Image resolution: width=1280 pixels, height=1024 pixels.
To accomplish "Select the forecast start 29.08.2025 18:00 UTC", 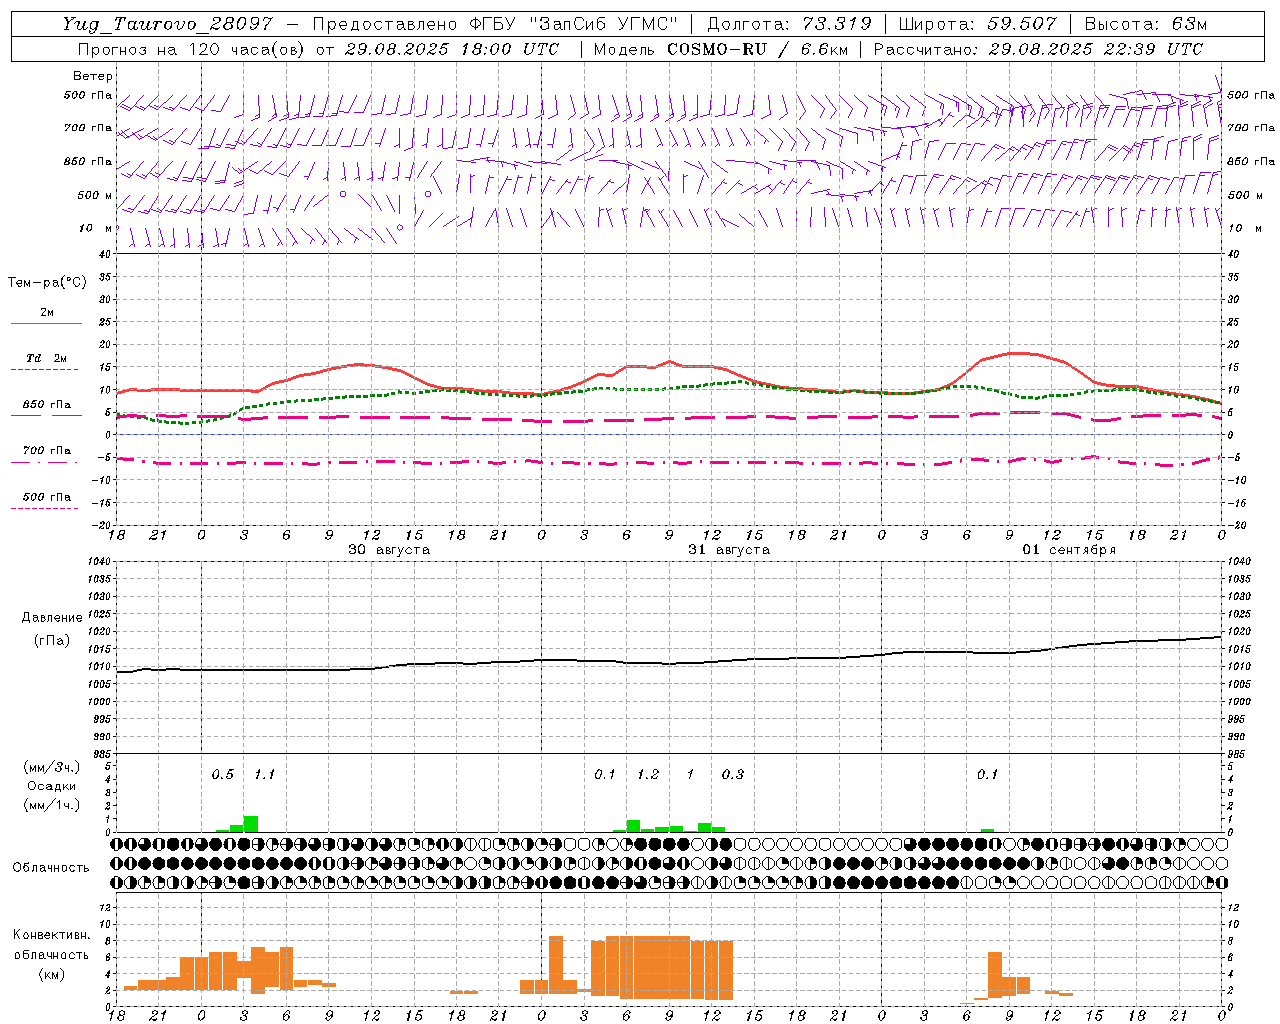I will click(451, 49).
